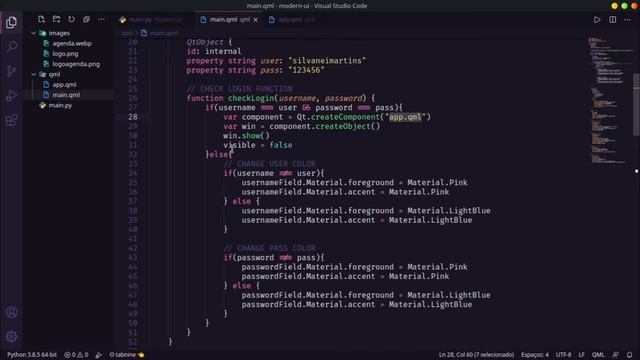Viewport: 640px width, 360px height.
Task: Click tabnine status bar entry
Action: [127, 355]
